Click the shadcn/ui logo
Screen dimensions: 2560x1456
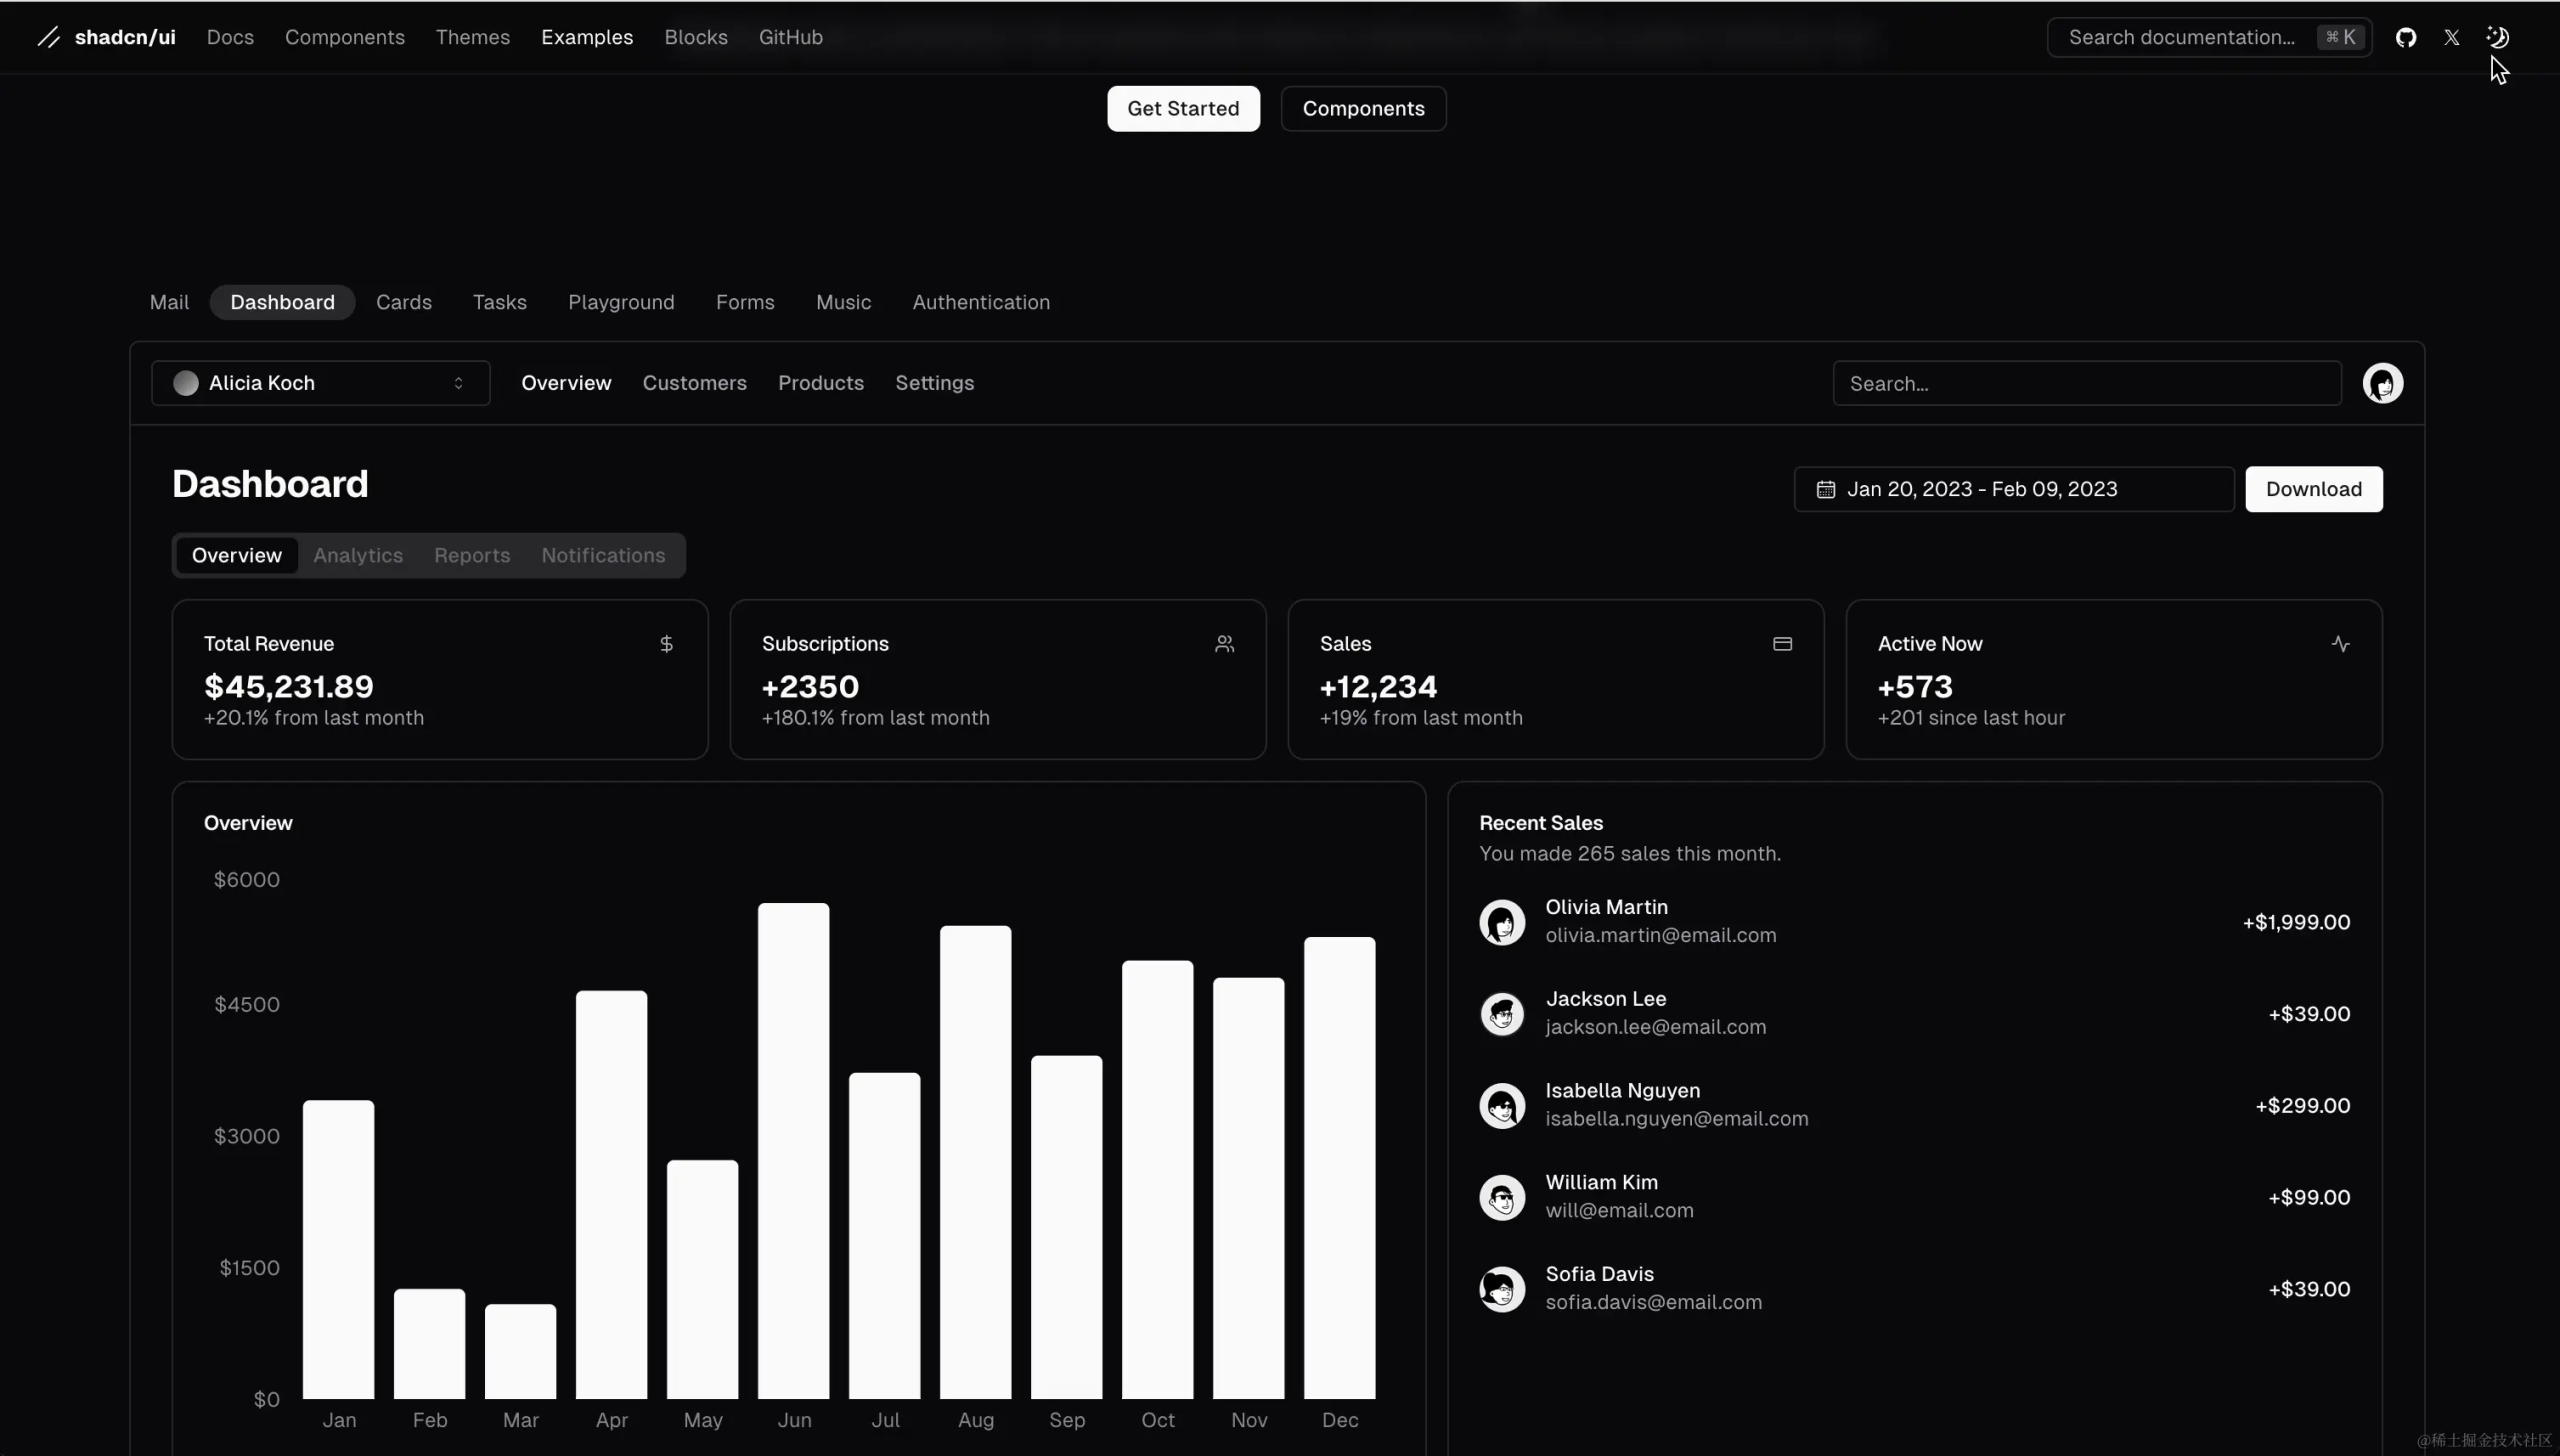coord(106,37)
